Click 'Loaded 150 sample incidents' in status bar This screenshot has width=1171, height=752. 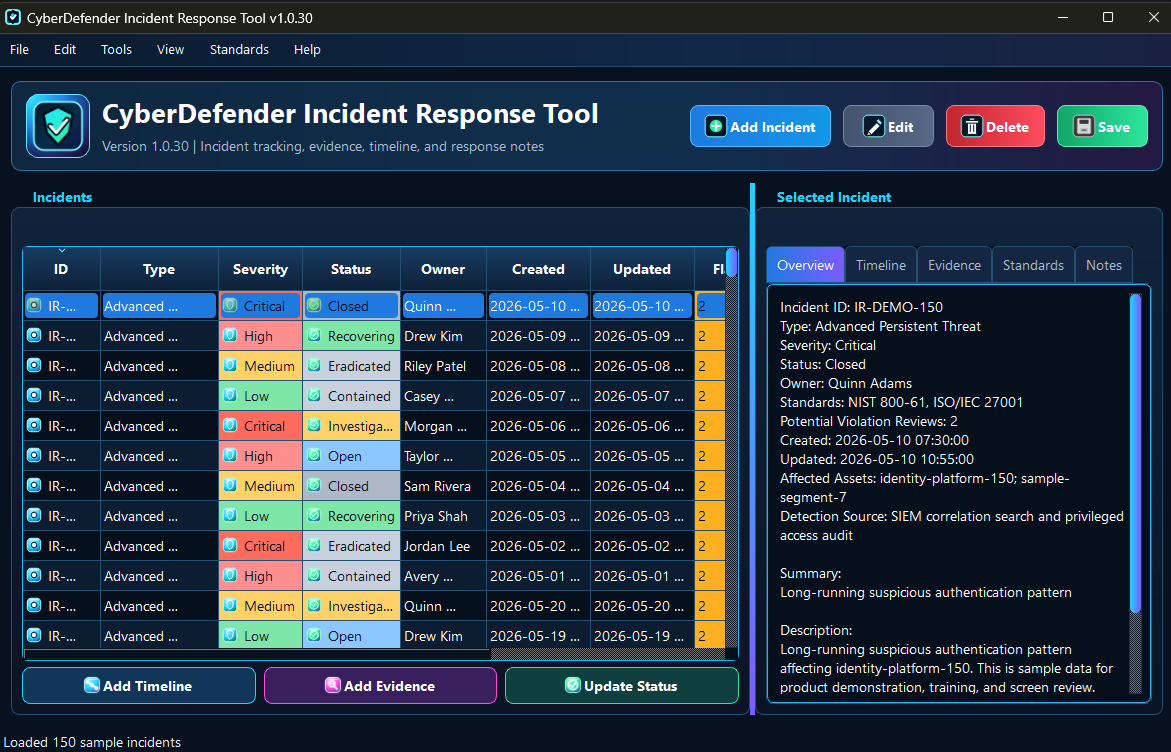92,742
